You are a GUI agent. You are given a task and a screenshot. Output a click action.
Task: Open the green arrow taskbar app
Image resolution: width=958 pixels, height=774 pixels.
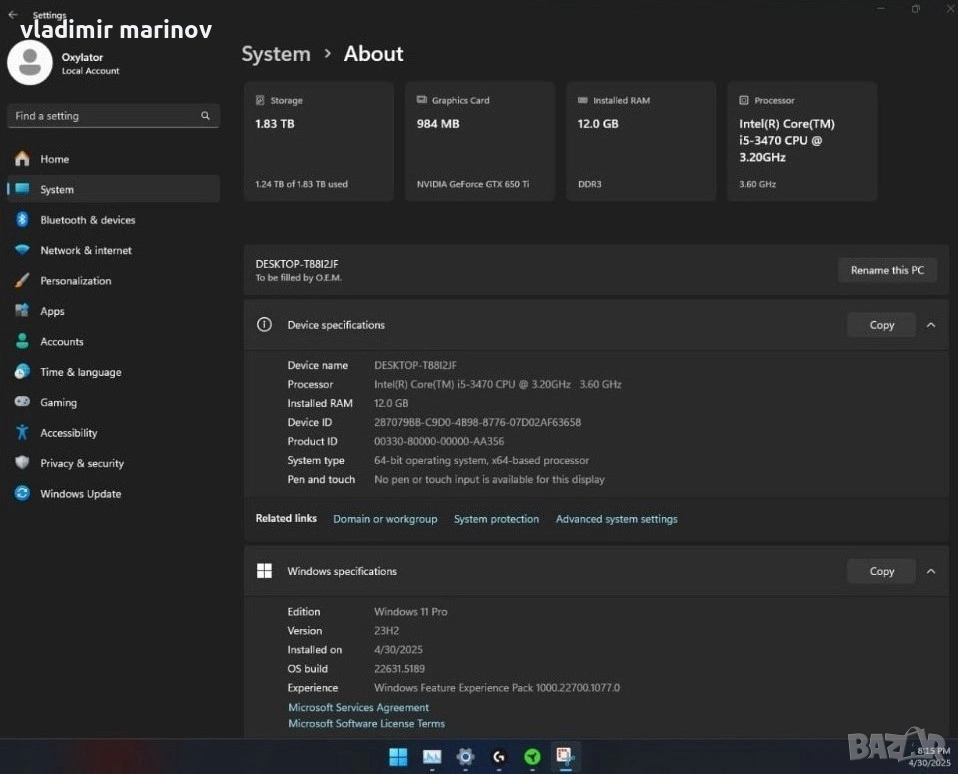click(x=532, y=757)
